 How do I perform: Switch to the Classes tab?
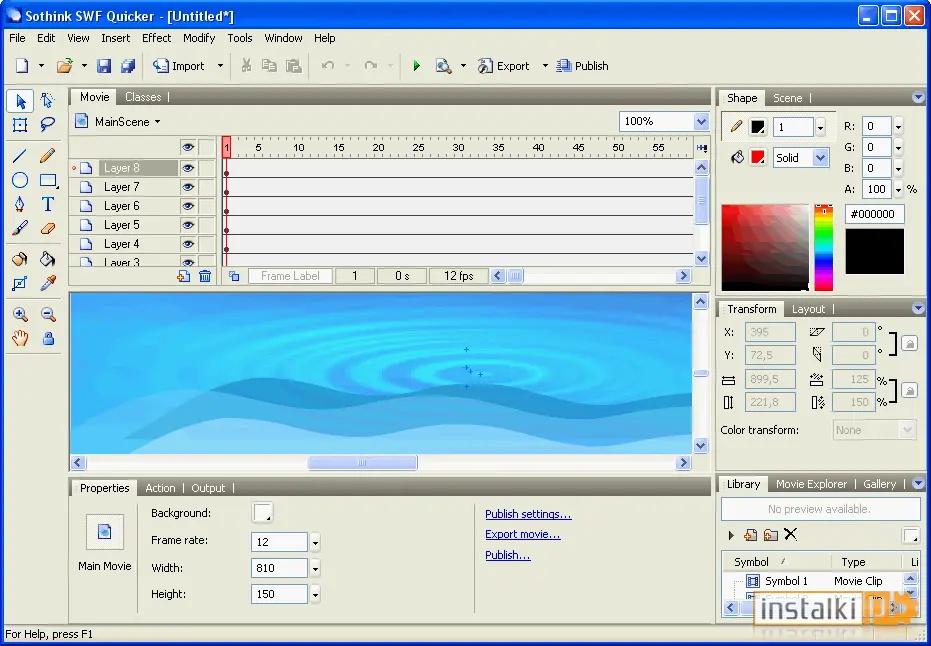click(143, 97)
